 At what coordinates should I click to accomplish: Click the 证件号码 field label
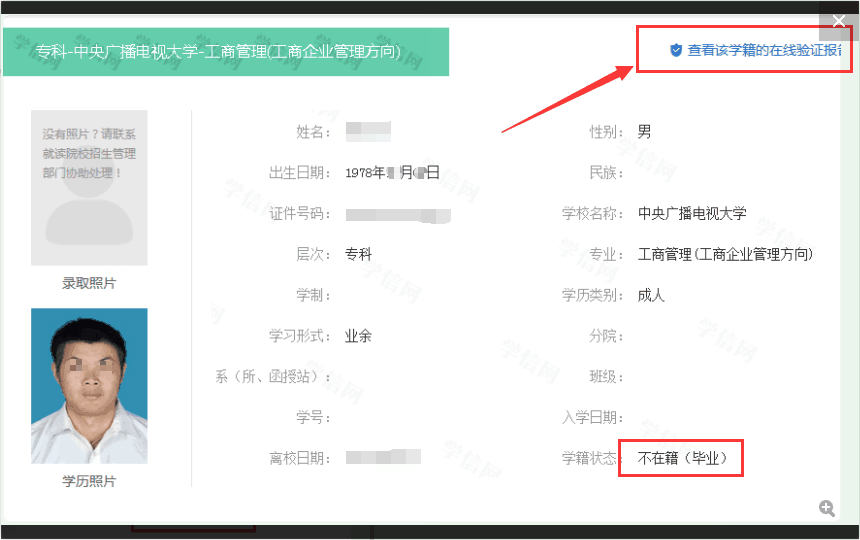[x=300, y=213]
